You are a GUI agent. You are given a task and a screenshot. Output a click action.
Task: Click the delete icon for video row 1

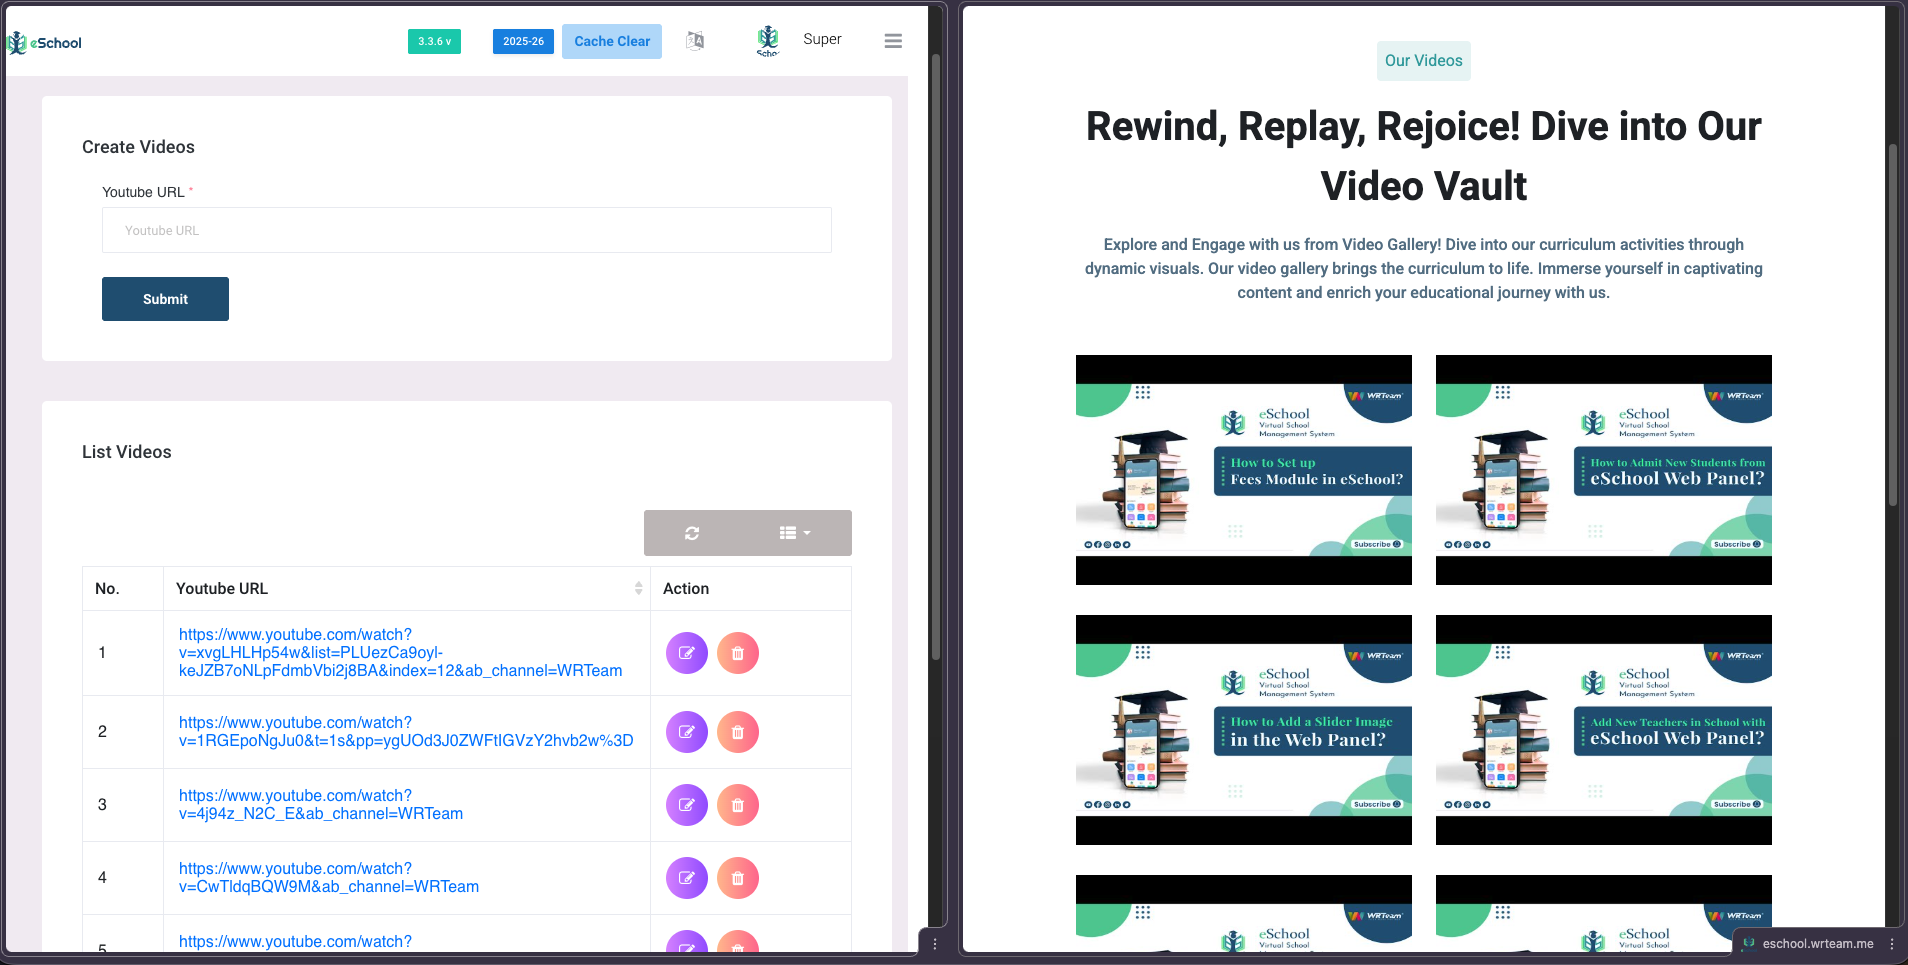pyautogui.click(x=738, y=653)
